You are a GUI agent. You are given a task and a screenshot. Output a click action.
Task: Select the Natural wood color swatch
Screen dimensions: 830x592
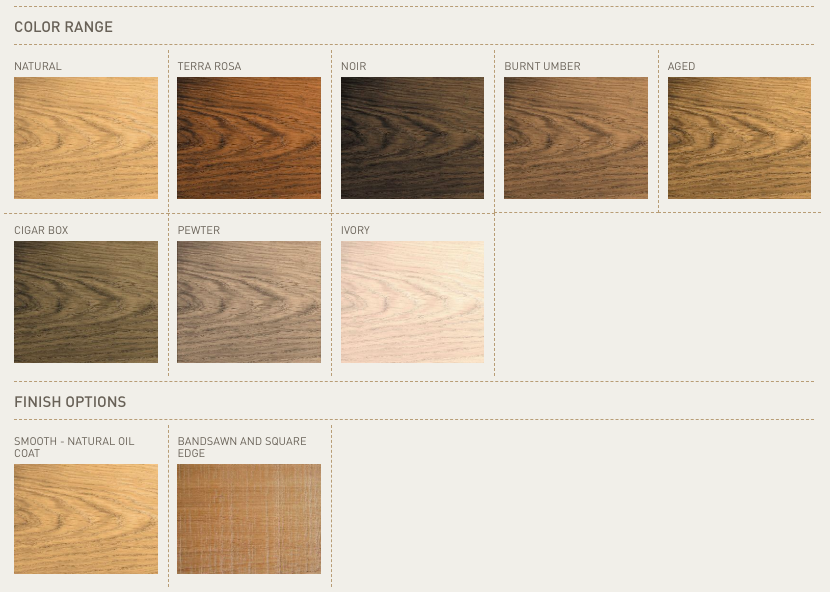(86, 138)
